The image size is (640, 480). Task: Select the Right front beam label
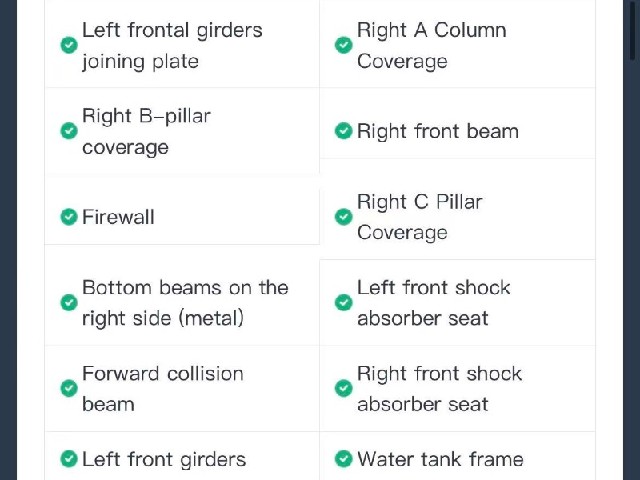438,131
